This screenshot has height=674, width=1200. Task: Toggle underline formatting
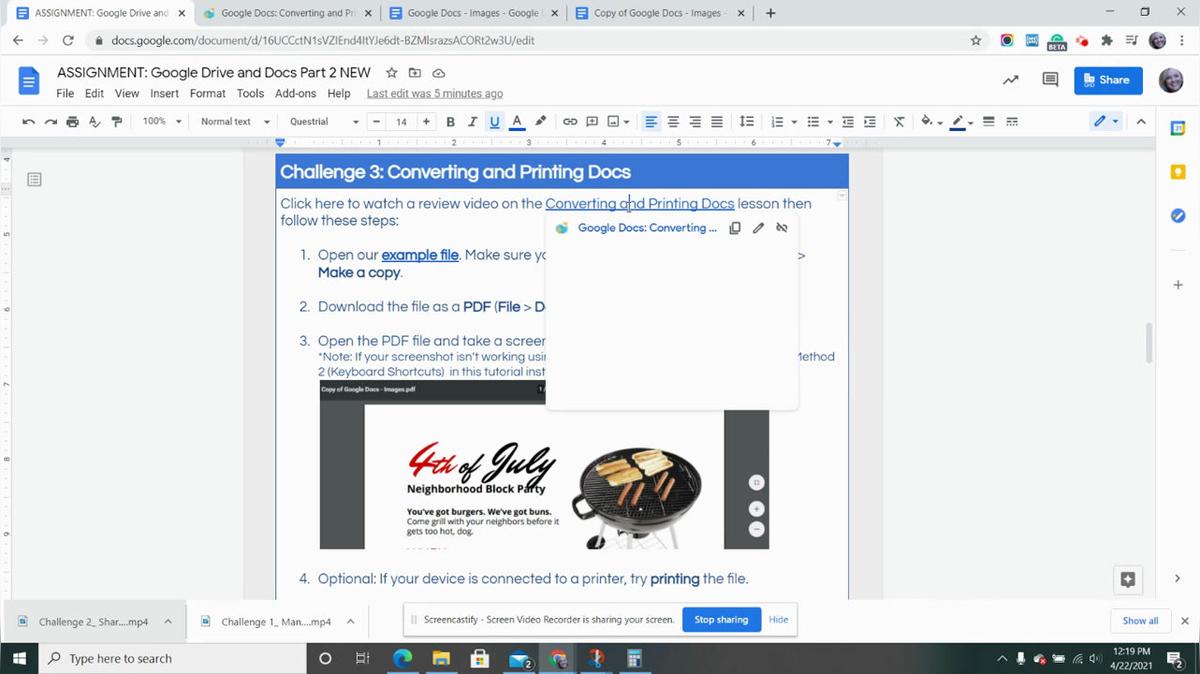494,122
